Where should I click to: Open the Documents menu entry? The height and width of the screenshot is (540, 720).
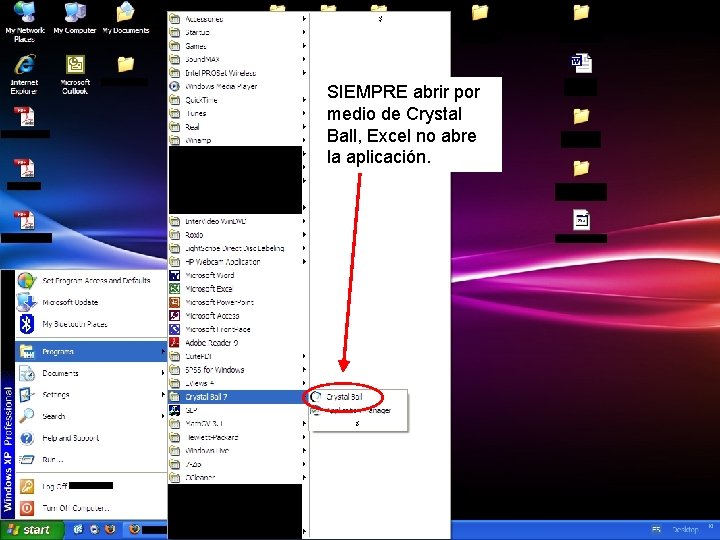point(92,373)
